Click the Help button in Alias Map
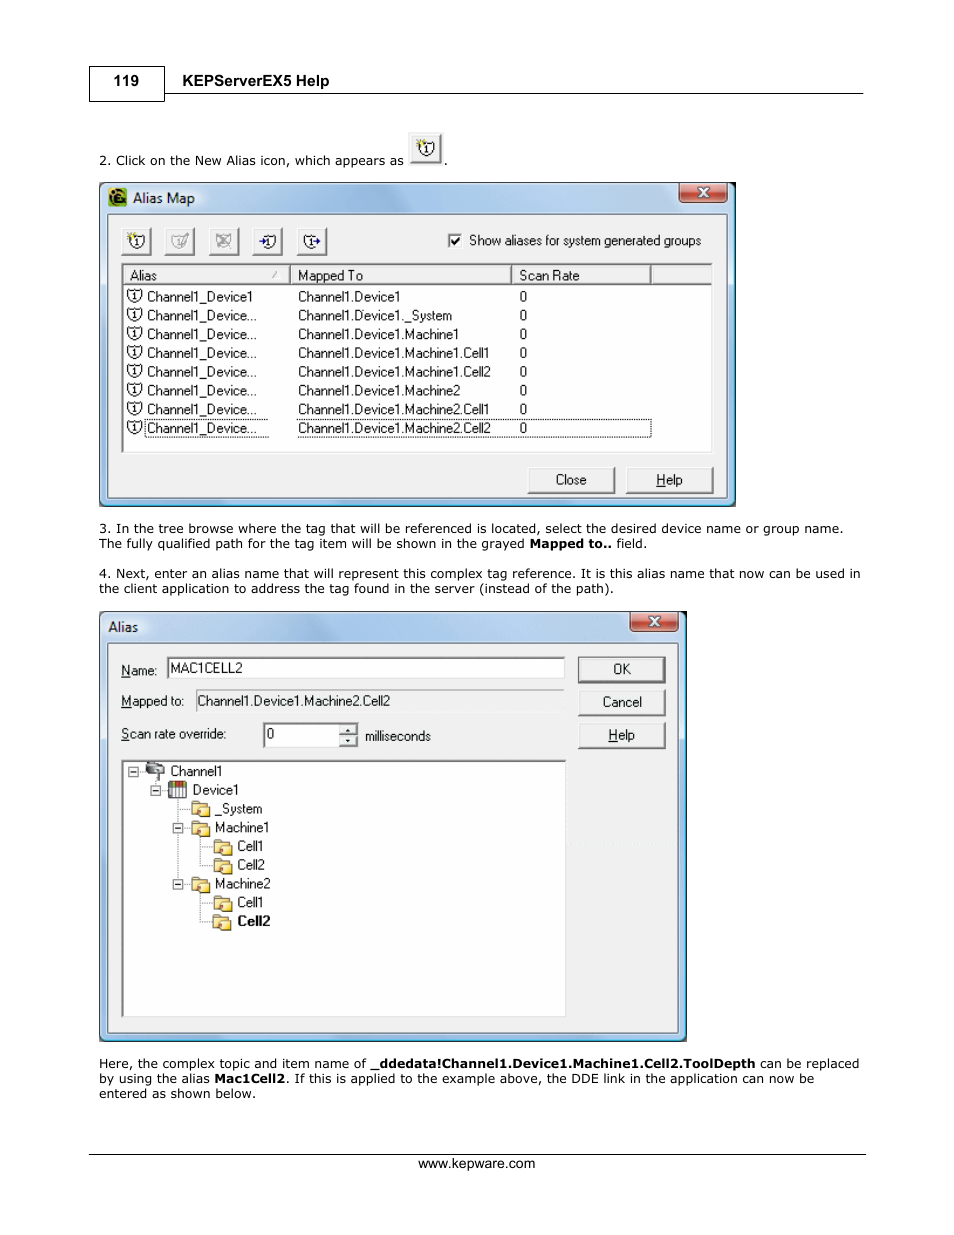The image size is (954, 1235). coord(669,480)
